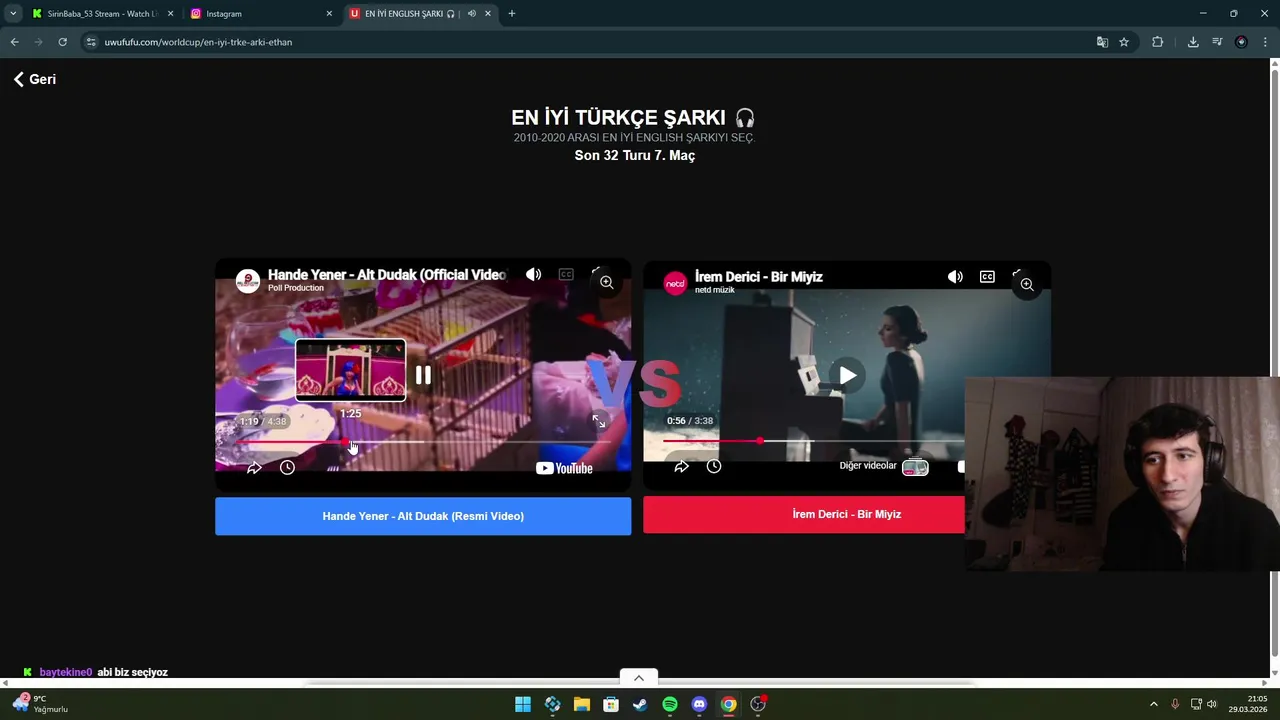Click the 'Son 32 Turu 7. Maç' text
This screenshot has width=1280, height=720.
coord(635,155)
